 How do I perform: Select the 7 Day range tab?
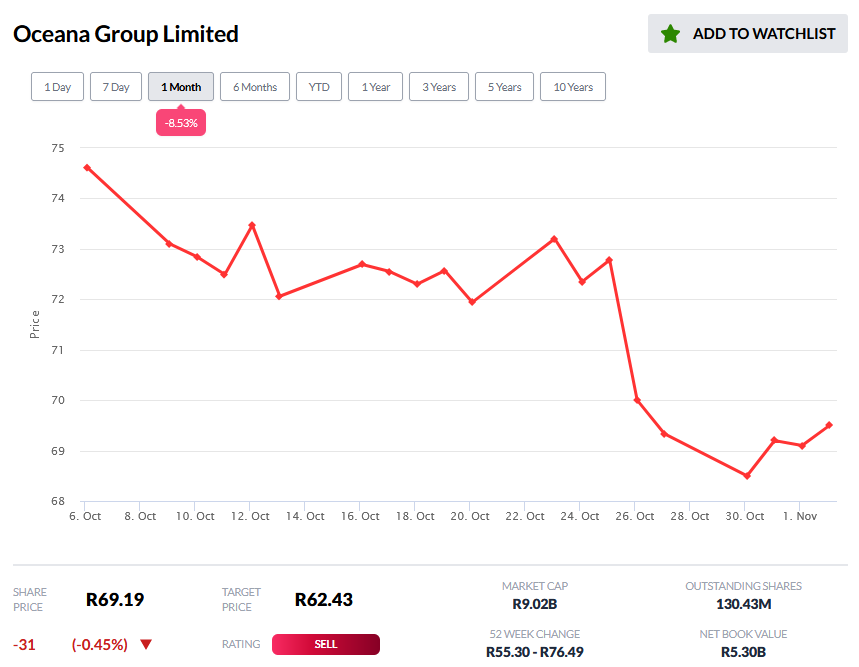point(116,87)
